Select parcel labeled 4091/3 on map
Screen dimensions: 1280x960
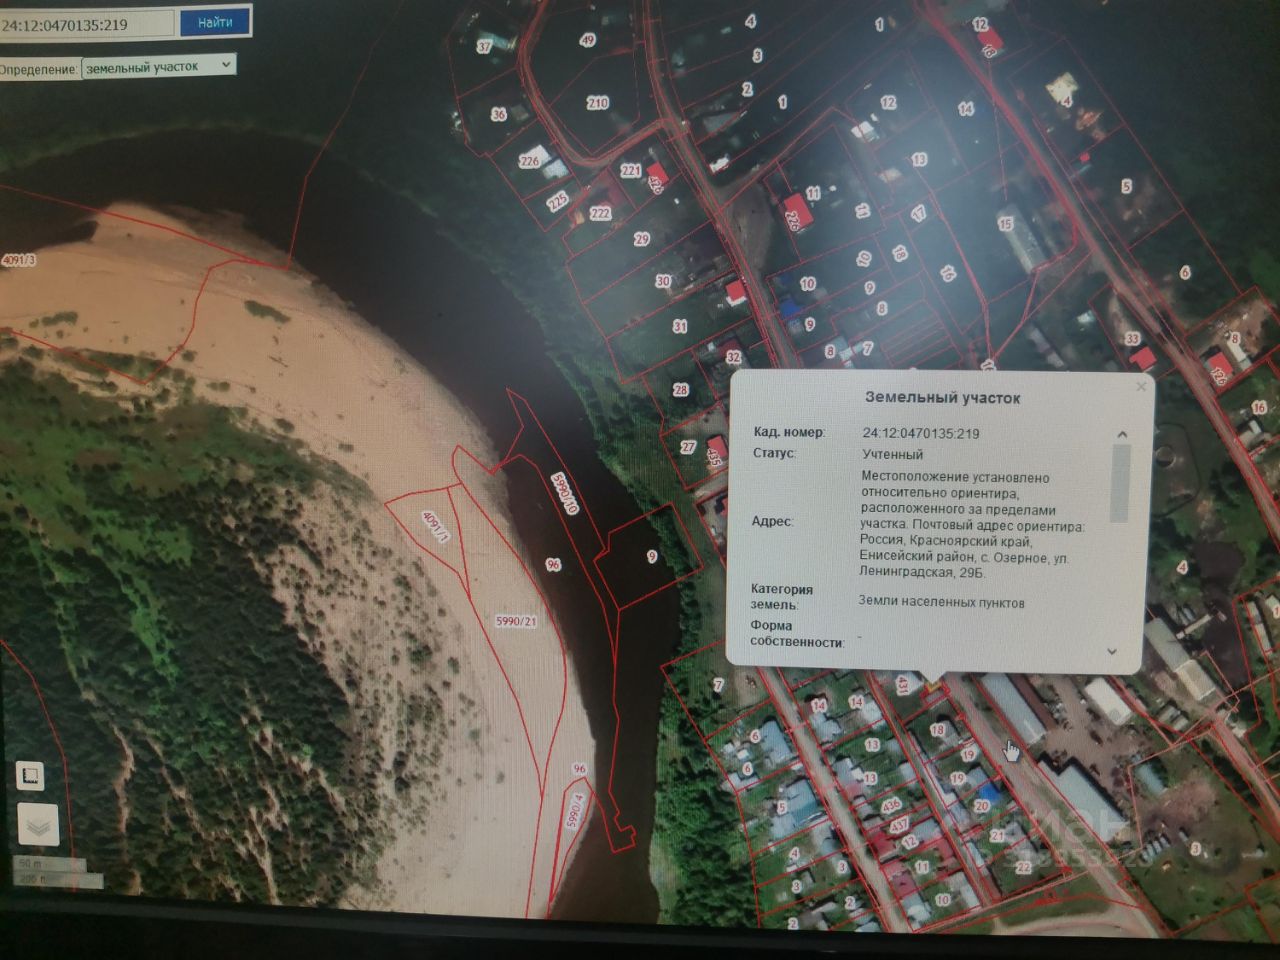point(18,260)
